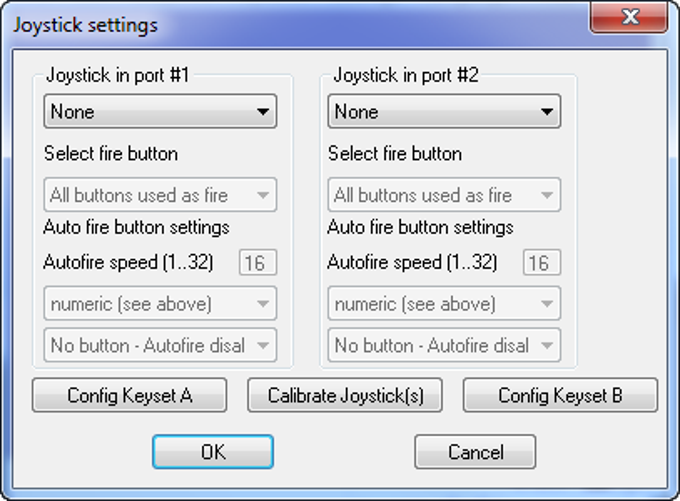680x501 pixels.
Task: Click the Joystick settings title bar
Action: [300, 24]
